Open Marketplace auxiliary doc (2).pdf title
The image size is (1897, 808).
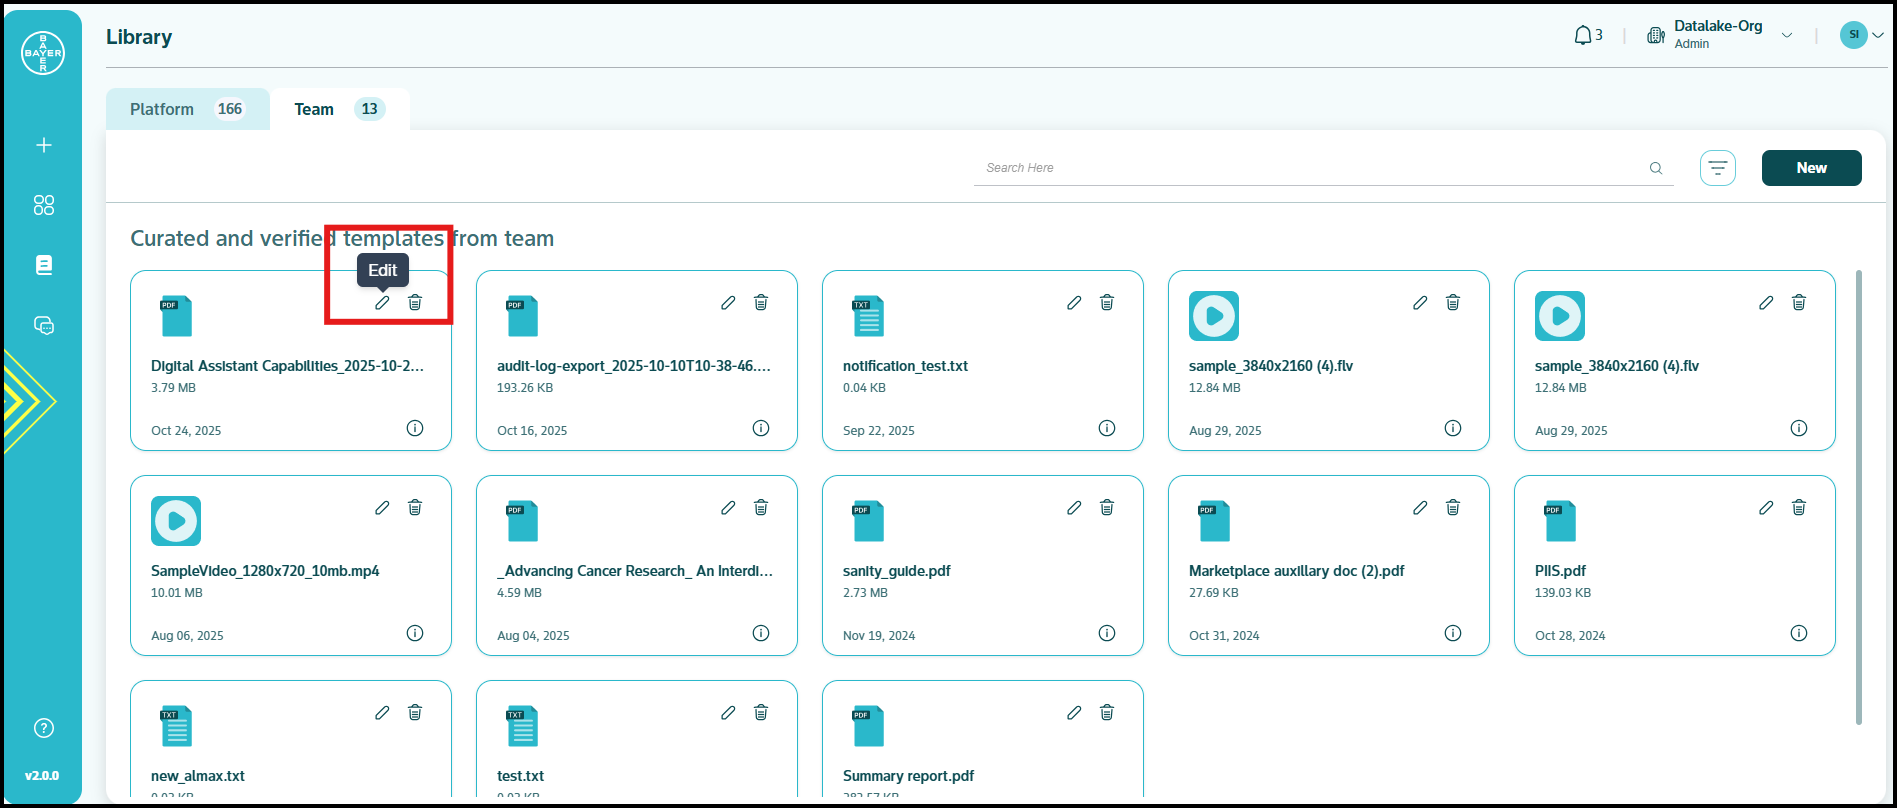pos(1296,571)
